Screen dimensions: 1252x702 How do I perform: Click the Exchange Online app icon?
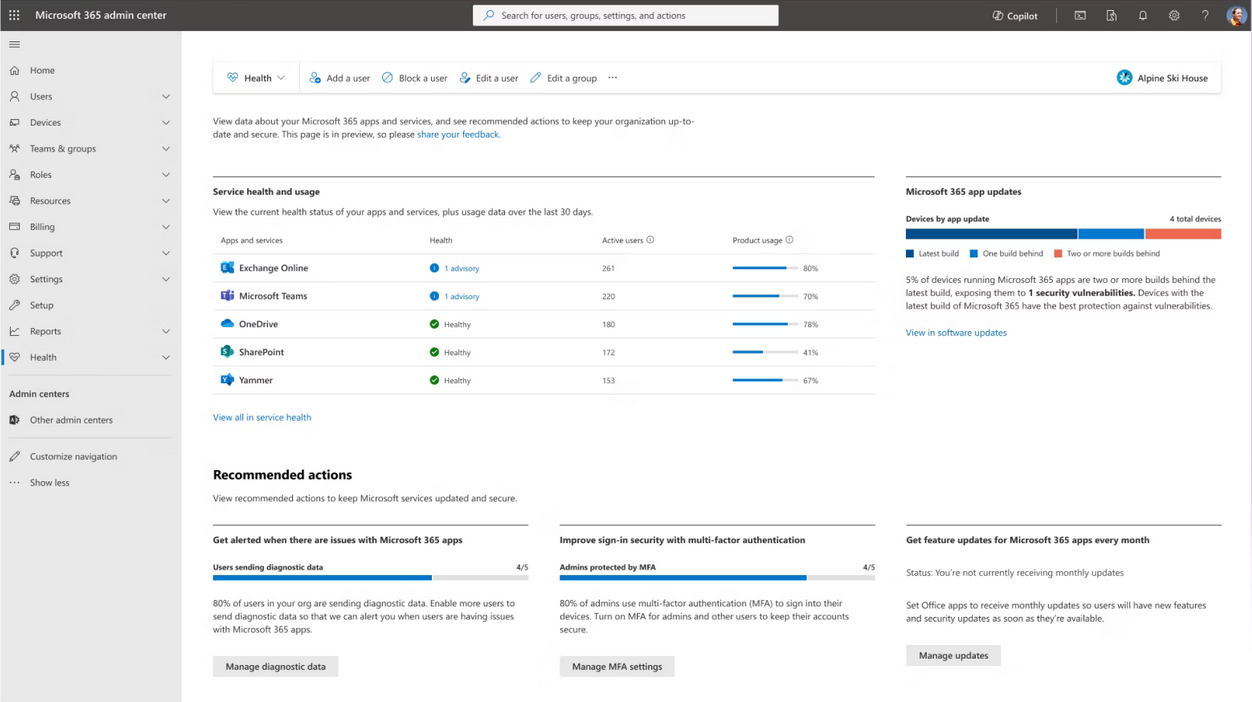(227, 268)
